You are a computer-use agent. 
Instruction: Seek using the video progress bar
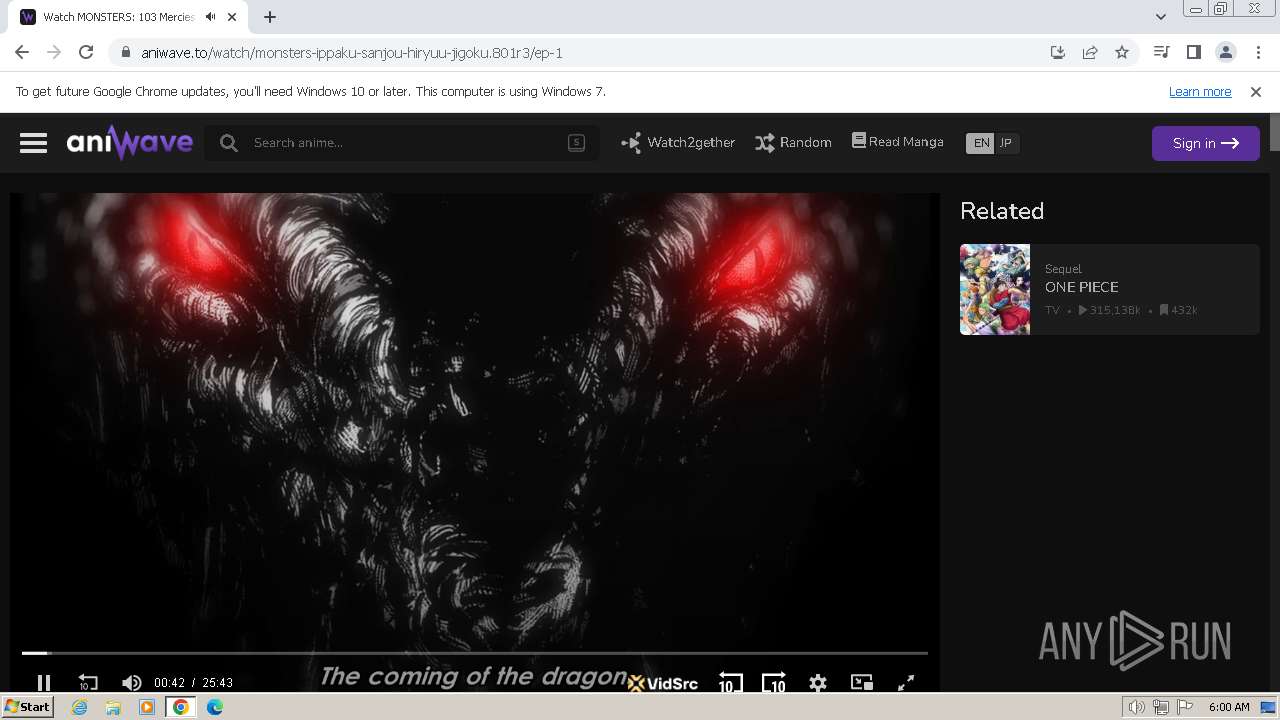pyautogui.click(x=475, y=653)
